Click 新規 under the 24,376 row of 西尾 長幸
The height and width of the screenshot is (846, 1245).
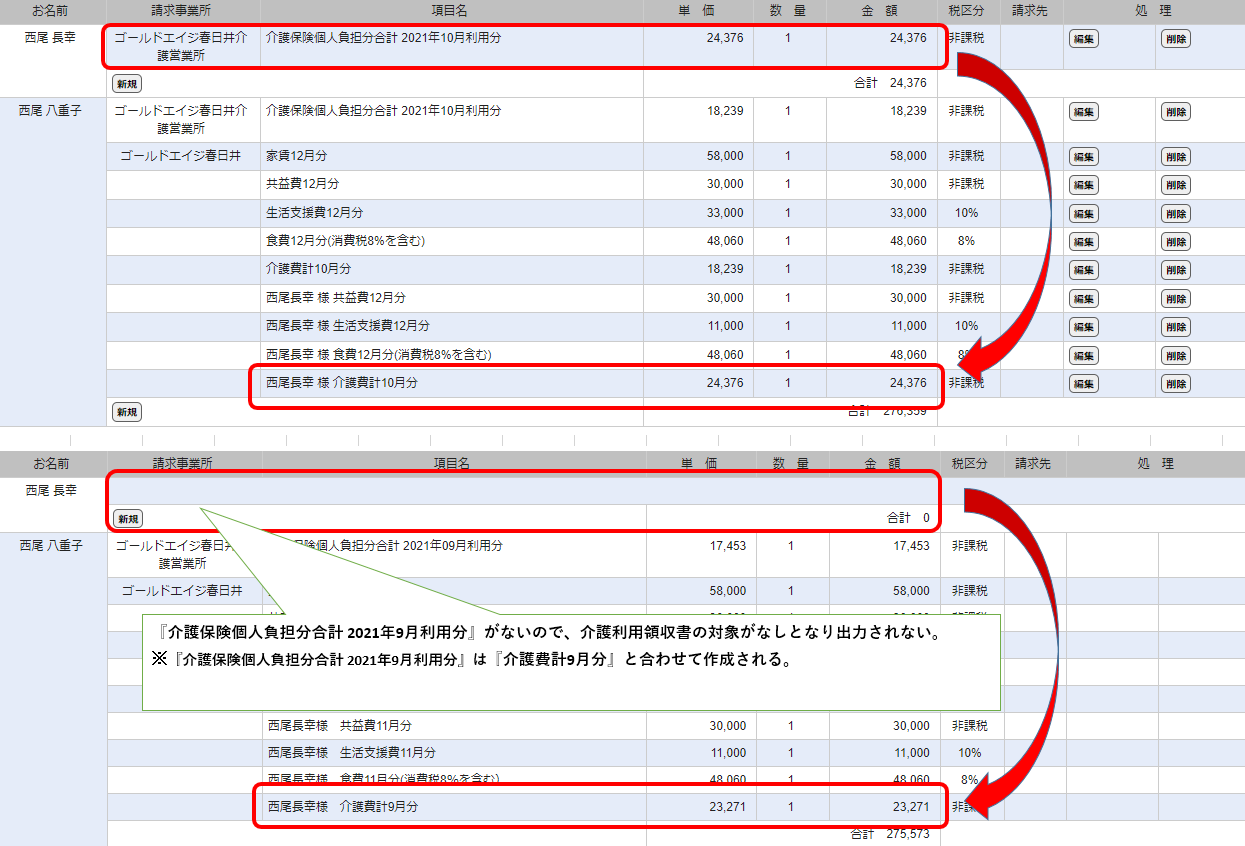(x=126, y=84)
